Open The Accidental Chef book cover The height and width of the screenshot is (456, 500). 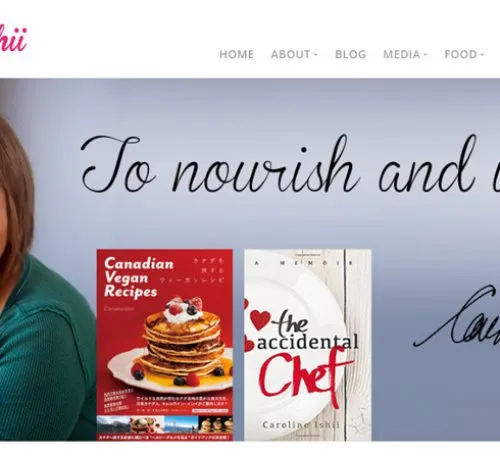click(308, 345)
